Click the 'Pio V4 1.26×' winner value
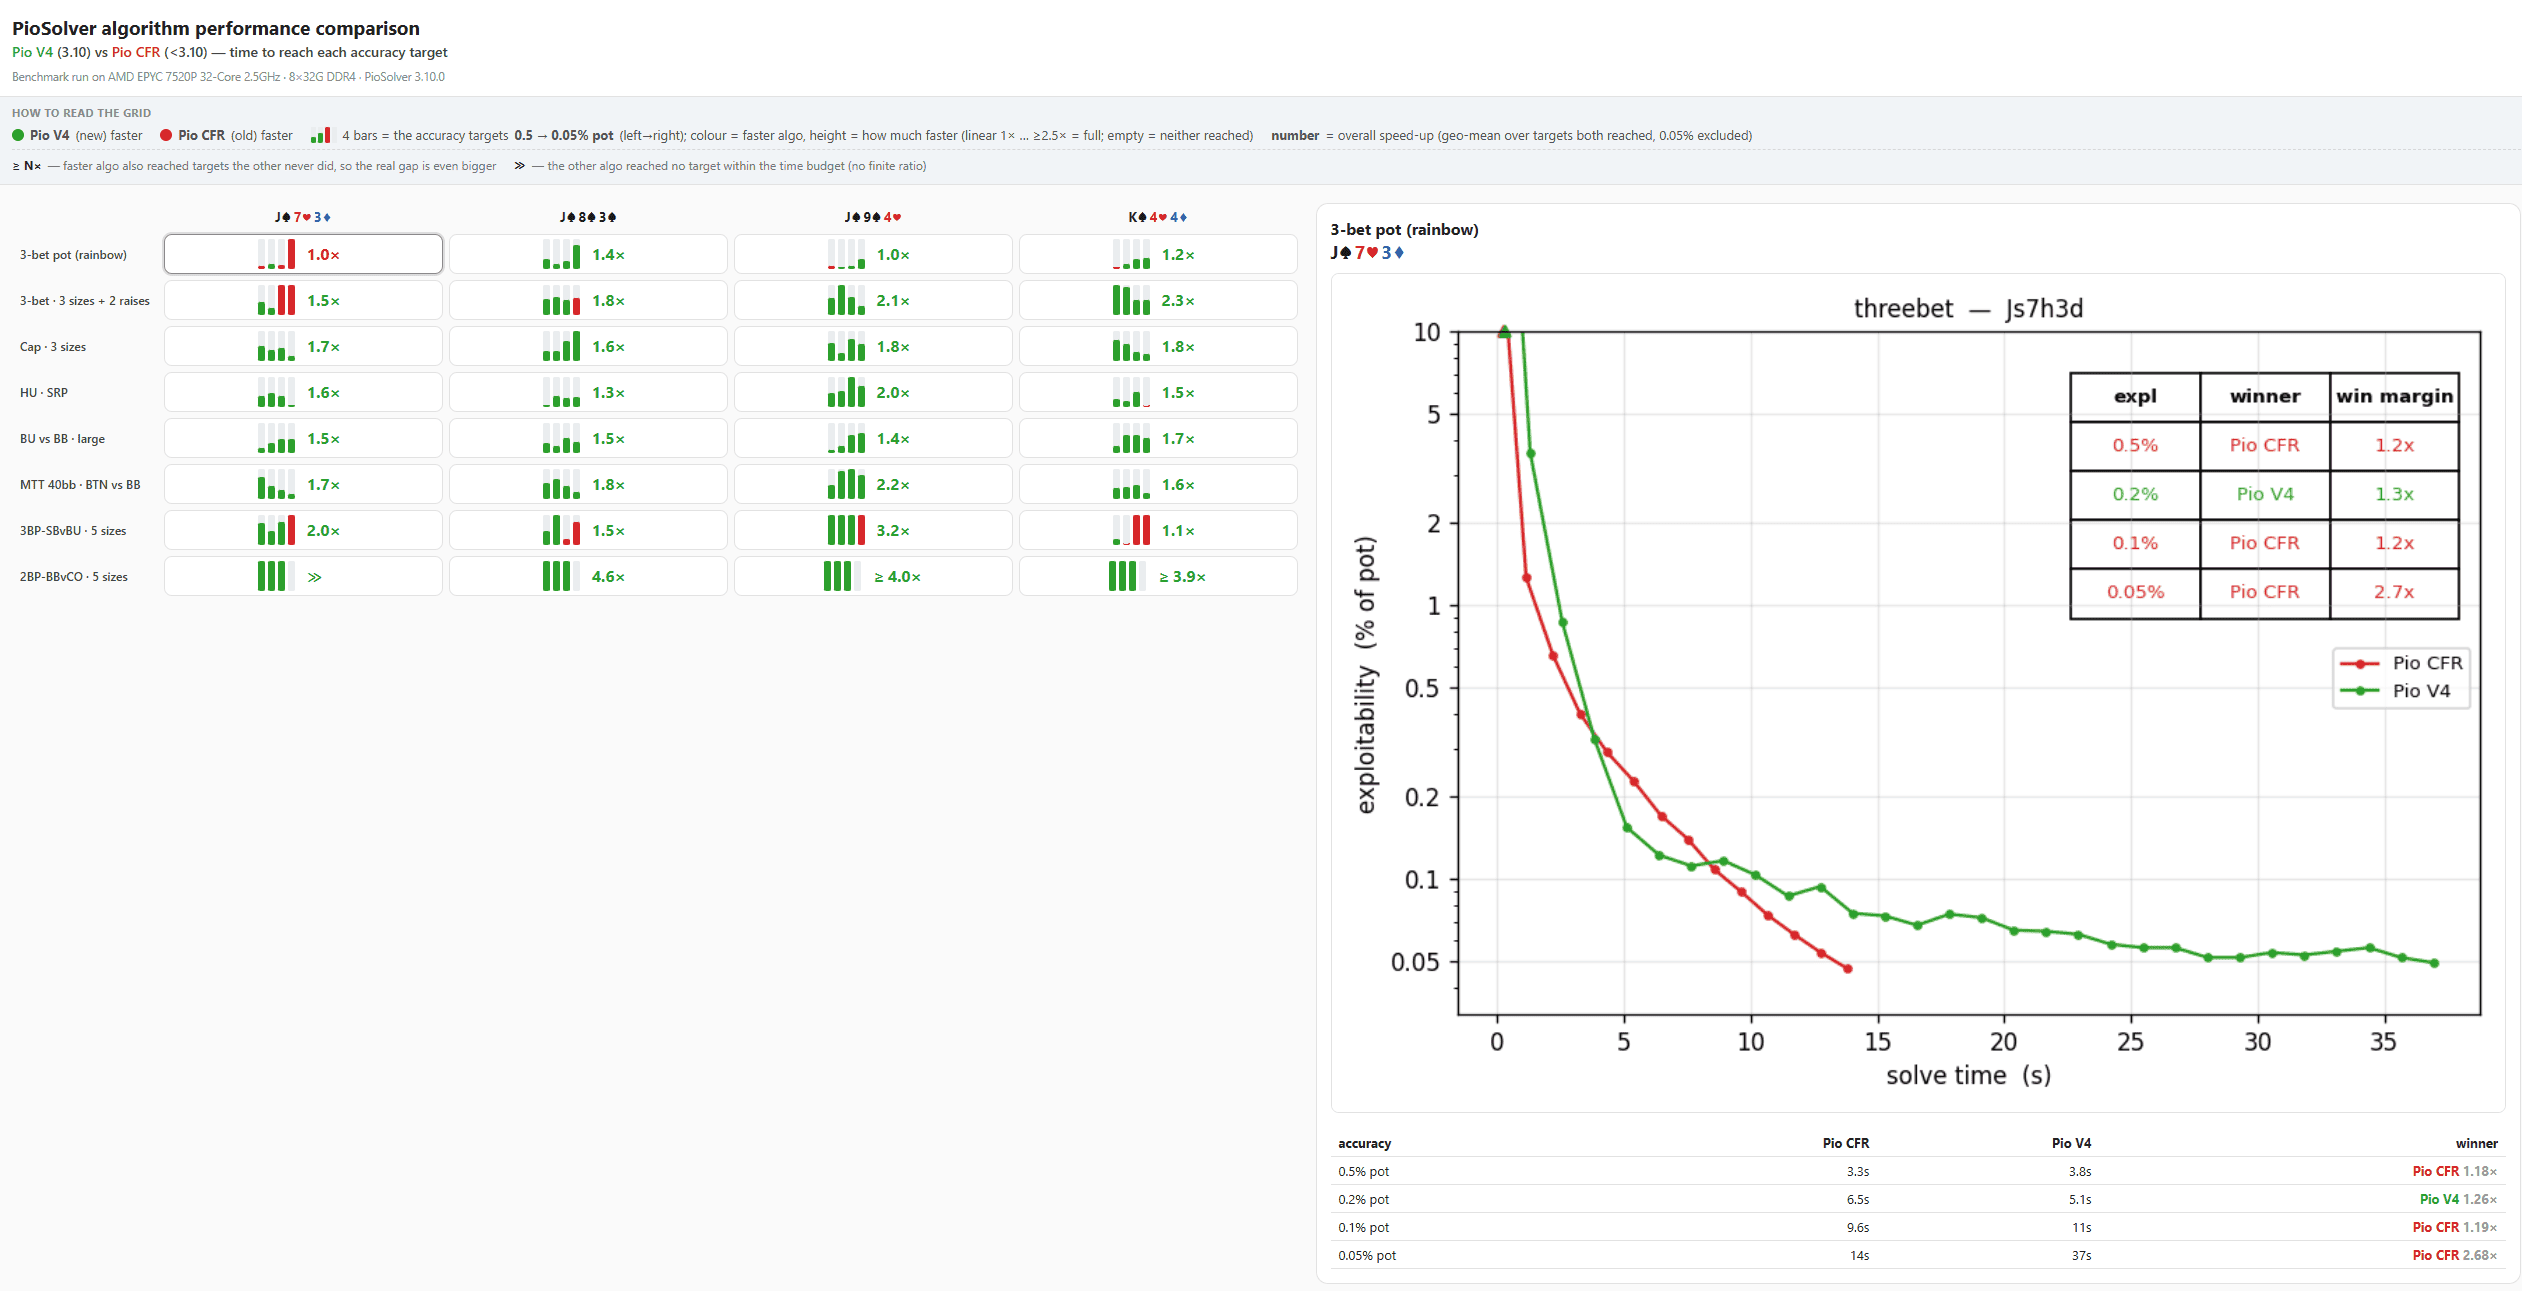Image resolution: width=2522 pixels, height=1291 pixels. (2458, 1199)
